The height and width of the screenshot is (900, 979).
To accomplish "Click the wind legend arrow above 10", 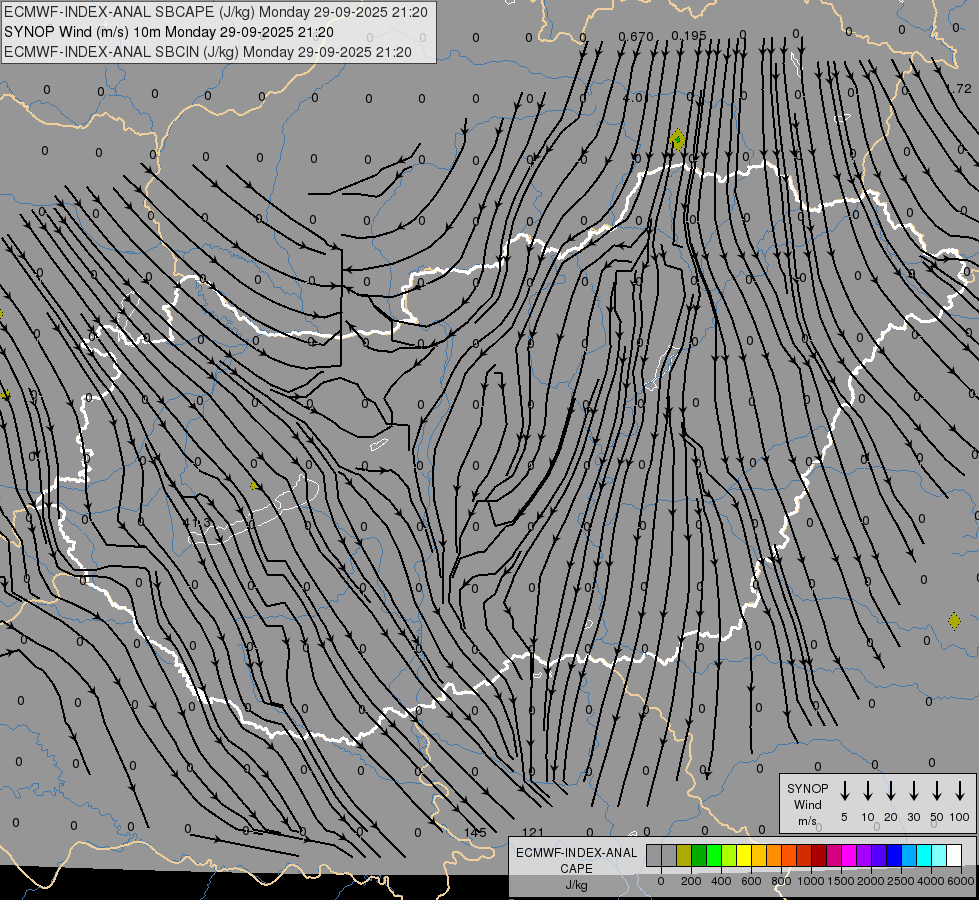I will click(867, 791).
